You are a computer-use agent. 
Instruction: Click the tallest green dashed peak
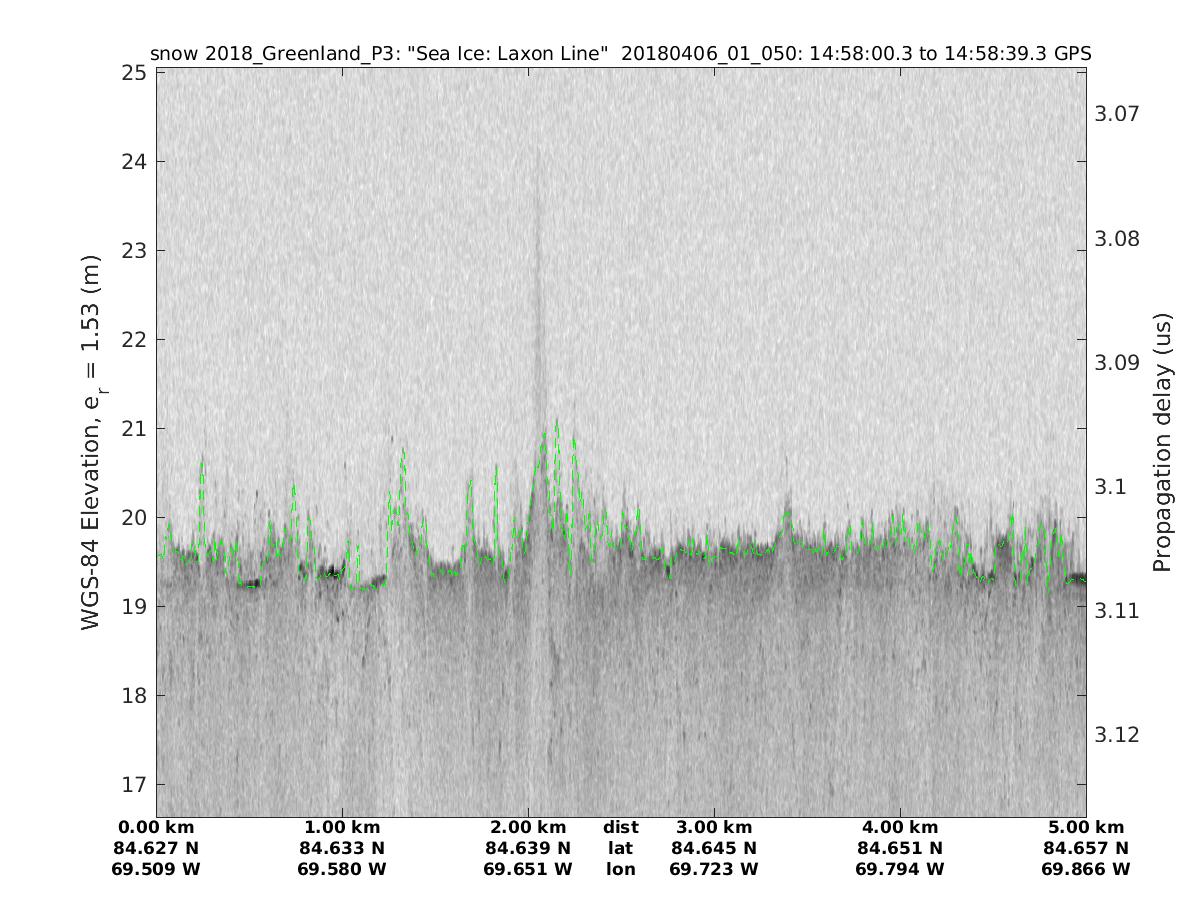pyautogui.click(x=556, y=422)
